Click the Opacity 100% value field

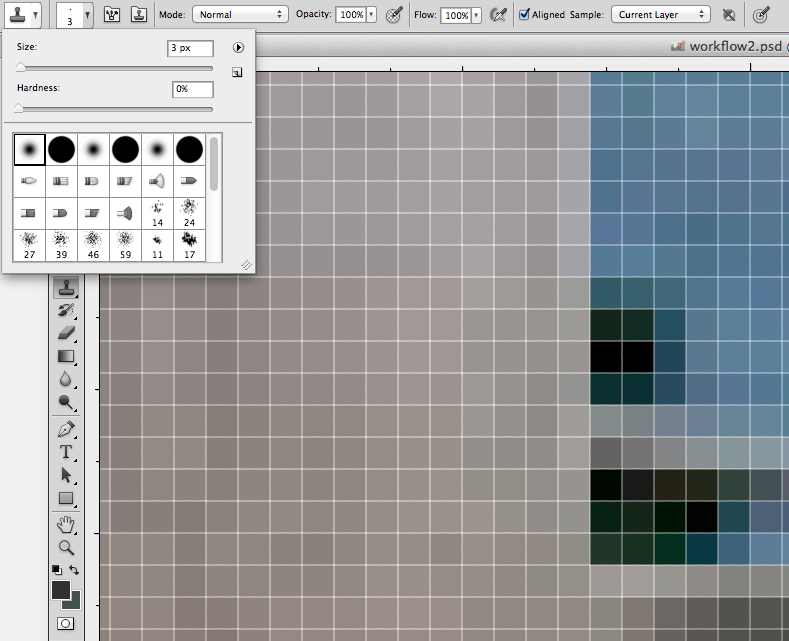tap(351, 15)
